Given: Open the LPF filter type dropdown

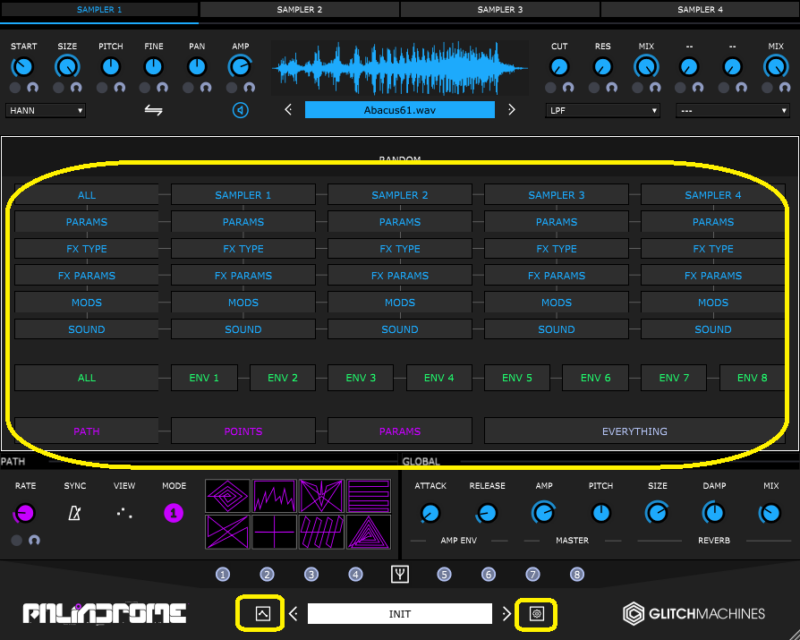Looking at the screenshot, I should pyautogui.click(x=603, y=110).
